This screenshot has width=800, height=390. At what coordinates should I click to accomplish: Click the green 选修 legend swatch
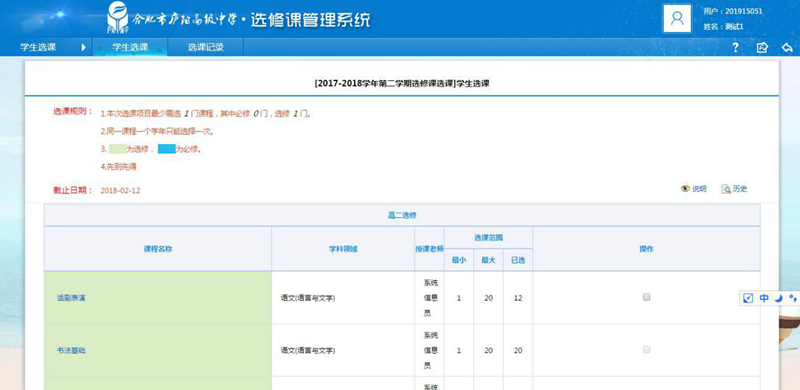(117, 149)
